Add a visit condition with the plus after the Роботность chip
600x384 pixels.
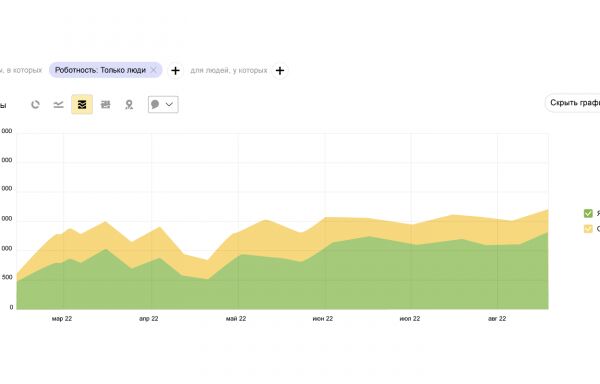click(x=175, y=71)
